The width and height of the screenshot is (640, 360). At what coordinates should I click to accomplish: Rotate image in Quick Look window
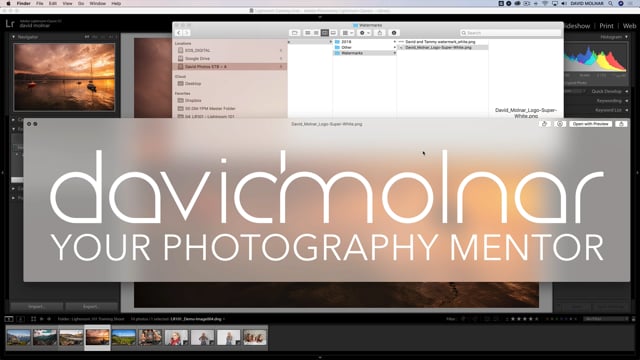point(544,124)
